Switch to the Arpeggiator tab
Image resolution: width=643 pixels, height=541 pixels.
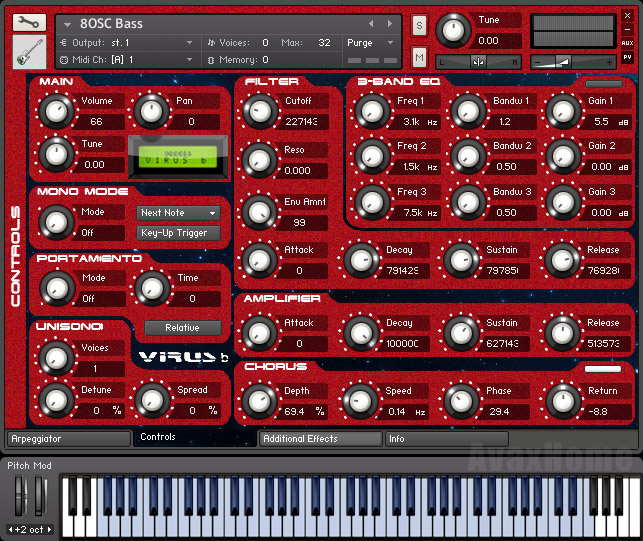68,439
